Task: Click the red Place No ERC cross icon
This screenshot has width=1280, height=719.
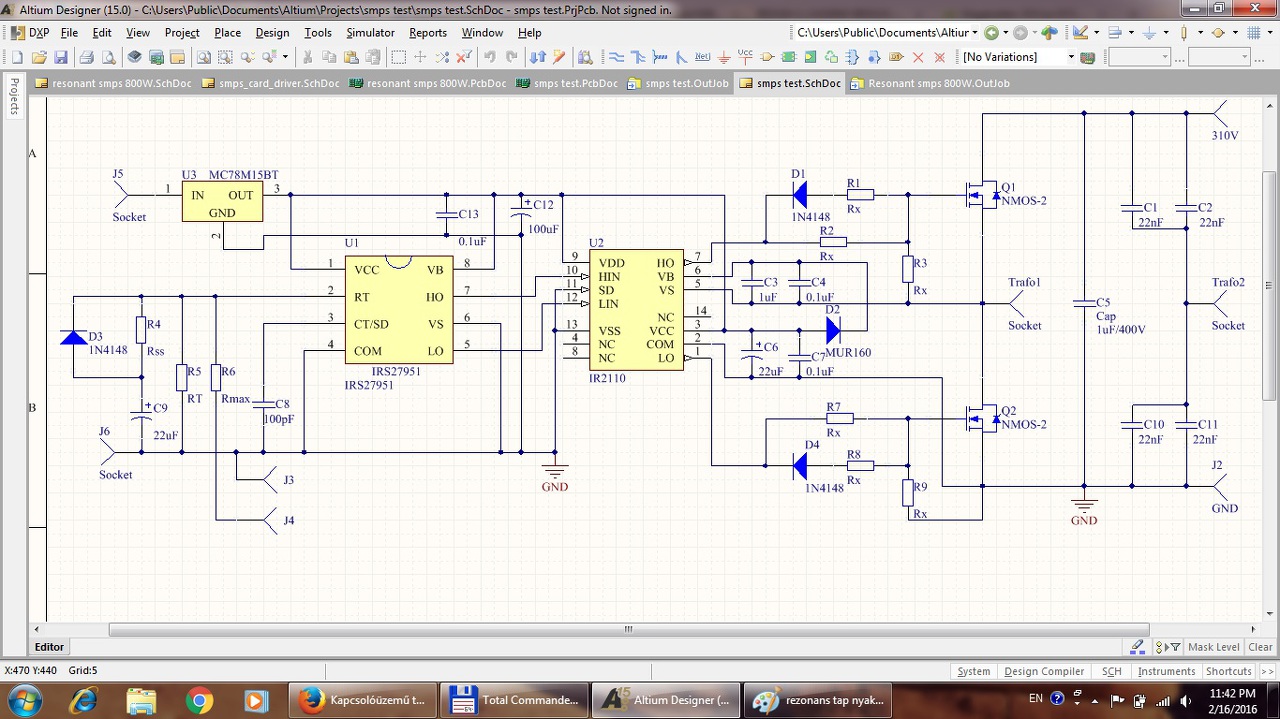Action: pyautogui.click(x=918, y=57)
